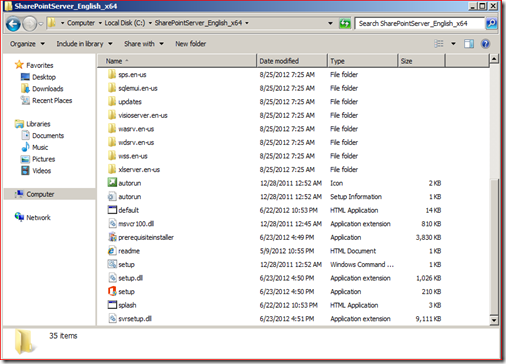Viewport: 506px width, 364px height.
Task: Click the Back navigation arrow button
Action: point(13,24)
